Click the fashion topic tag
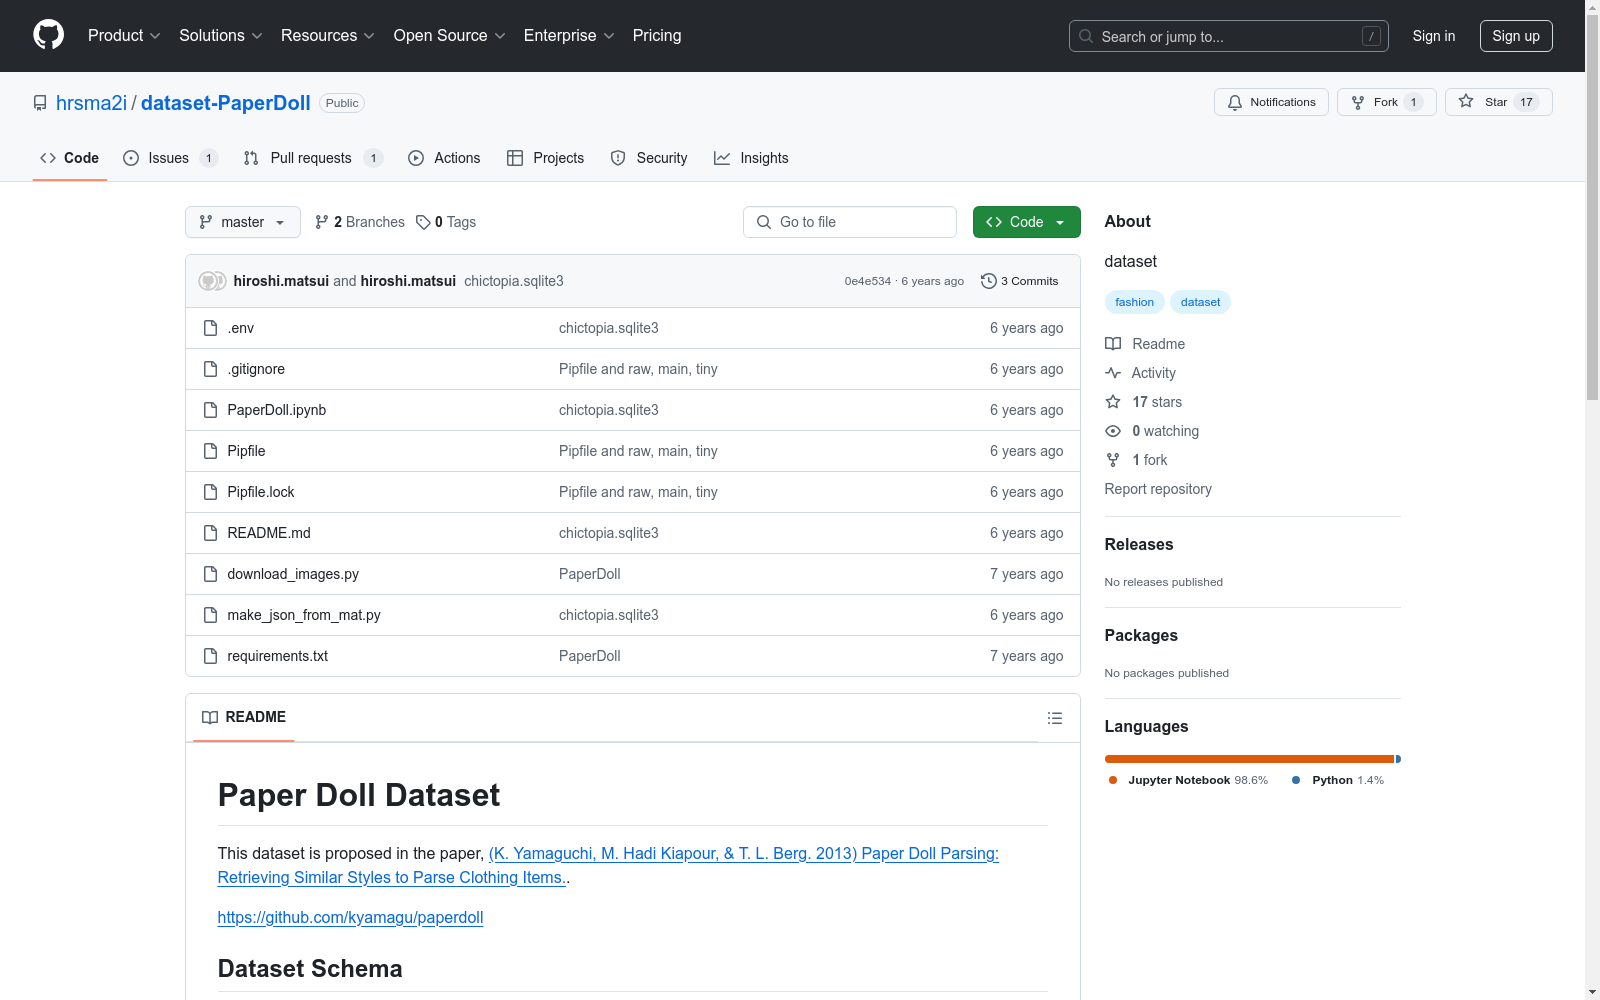 (1134, 302)
